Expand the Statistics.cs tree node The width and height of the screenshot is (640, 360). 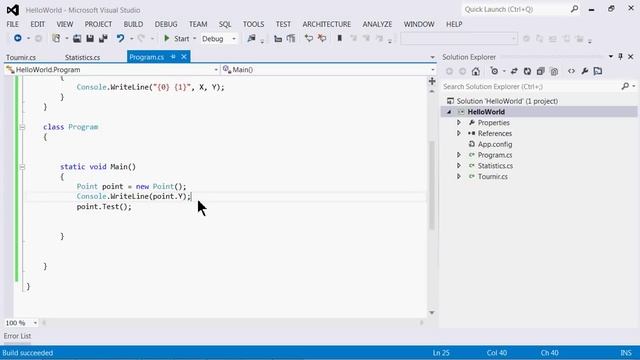[x=459, y=165]
